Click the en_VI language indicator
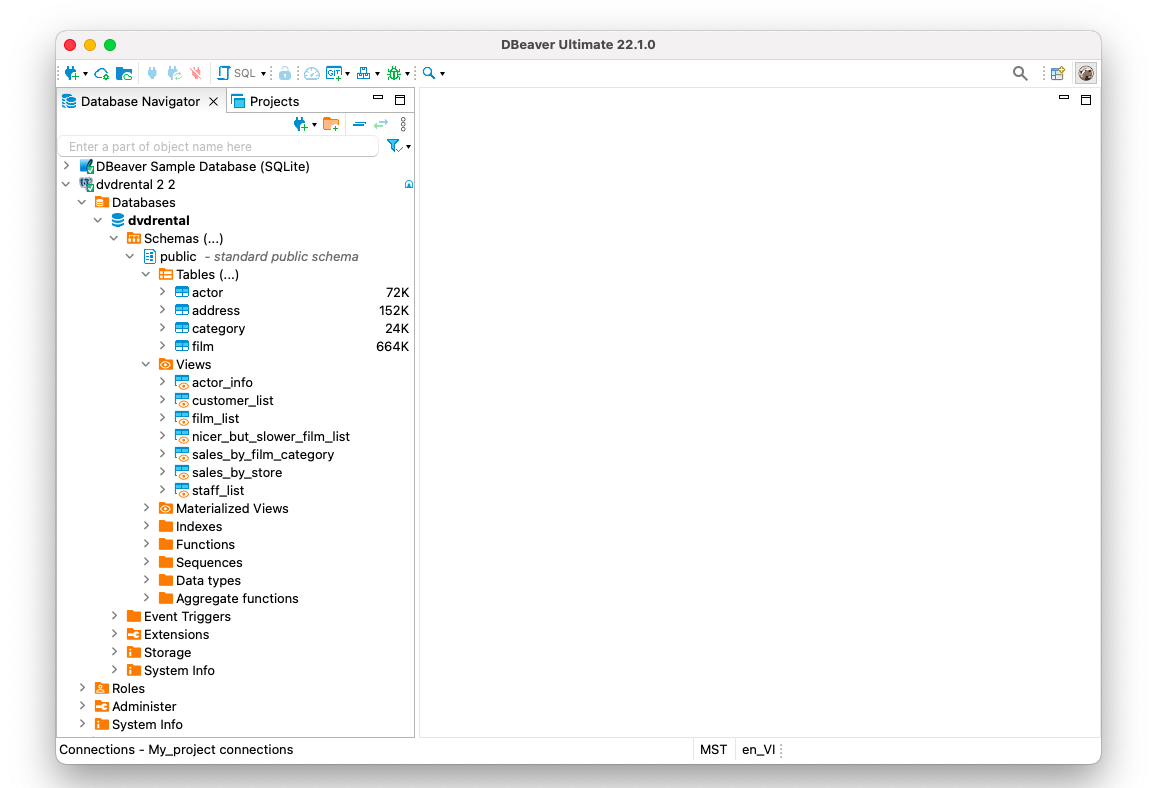This screenshot has height=788, width=1157. point(758,749)
